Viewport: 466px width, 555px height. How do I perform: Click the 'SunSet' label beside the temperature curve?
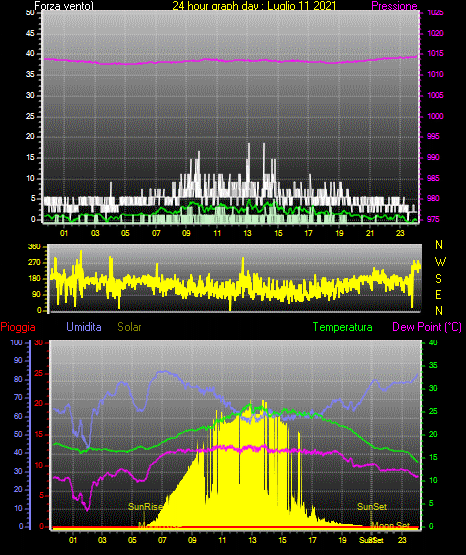pyautogui.click(x=372, y=507)
